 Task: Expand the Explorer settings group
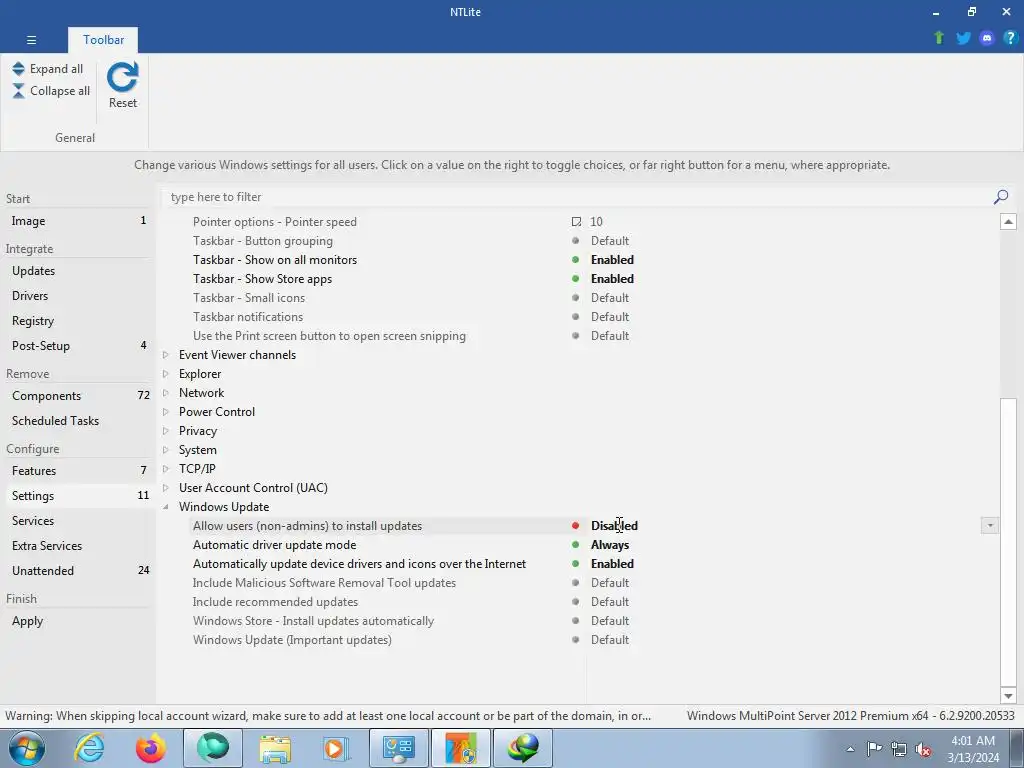click(x=166, y=374)
